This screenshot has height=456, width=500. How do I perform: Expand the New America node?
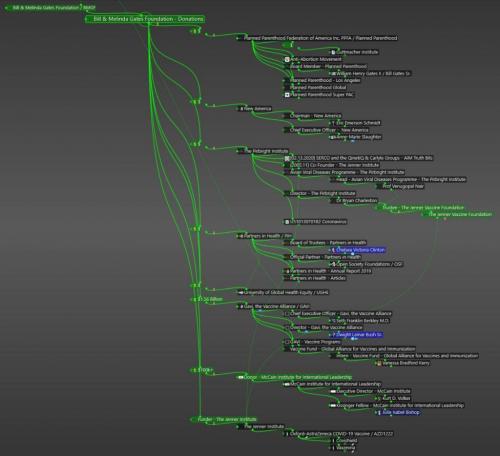click(x=238, y=109)
